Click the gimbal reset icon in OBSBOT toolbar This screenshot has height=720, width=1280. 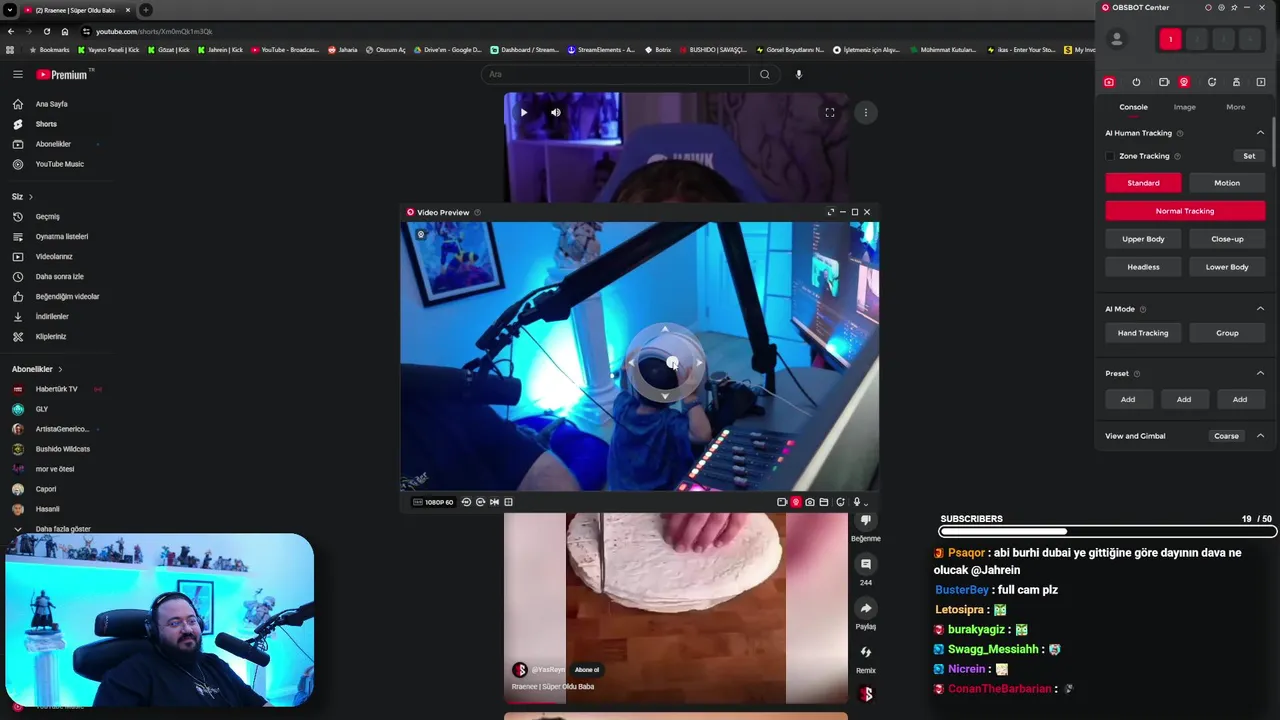[1212, 82]
